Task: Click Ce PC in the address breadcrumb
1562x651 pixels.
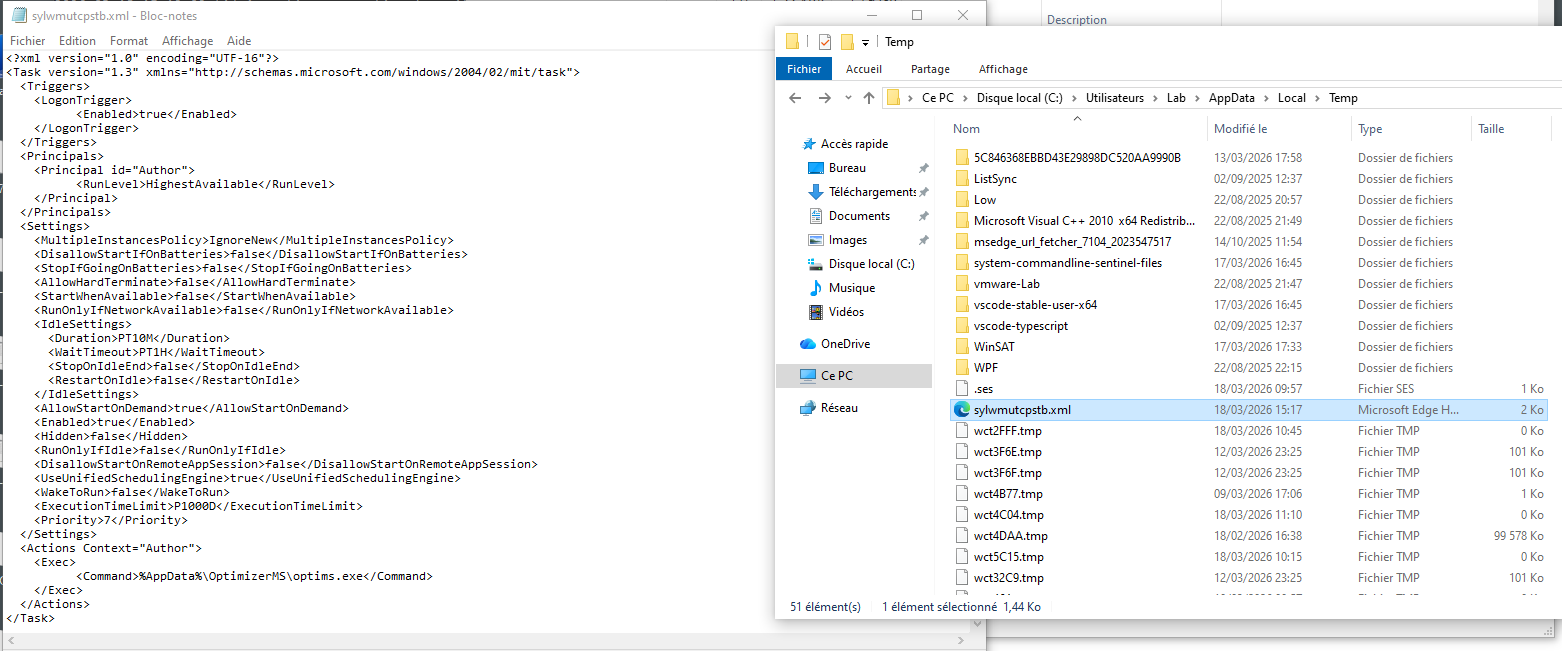Action: point(938,98)
